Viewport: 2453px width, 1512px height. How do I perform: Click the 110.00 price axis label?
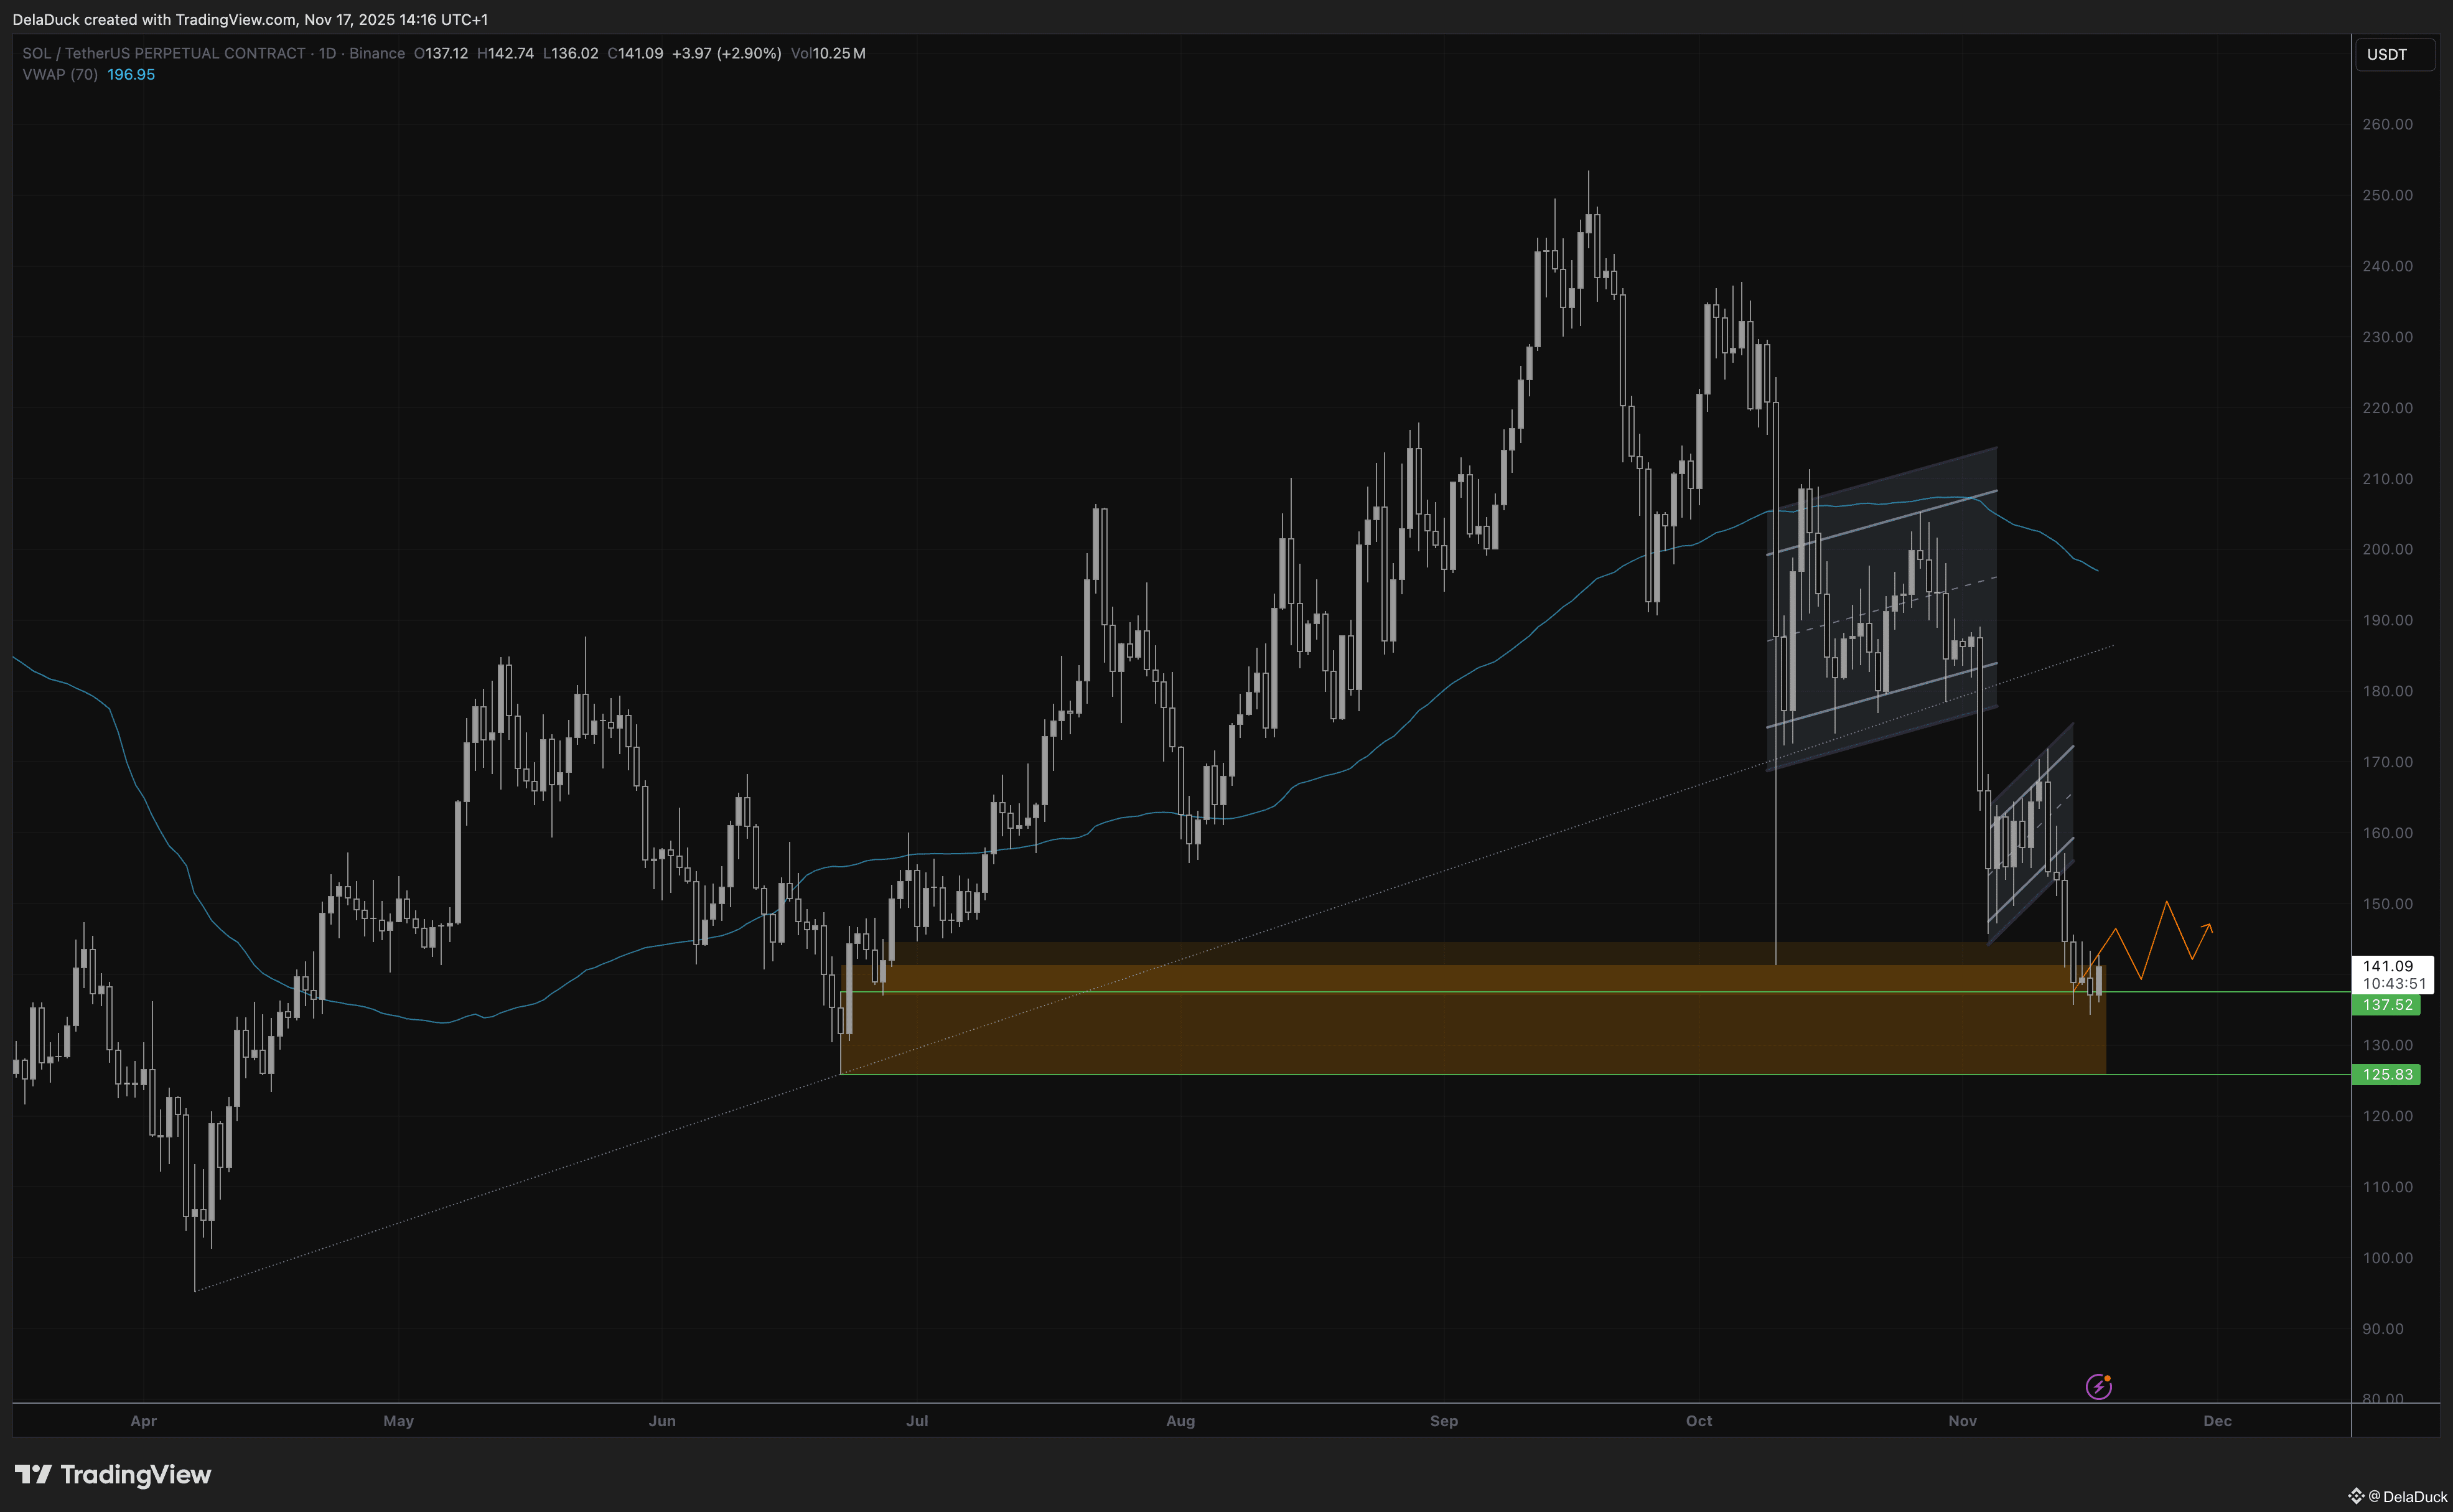point(2388,1187)
